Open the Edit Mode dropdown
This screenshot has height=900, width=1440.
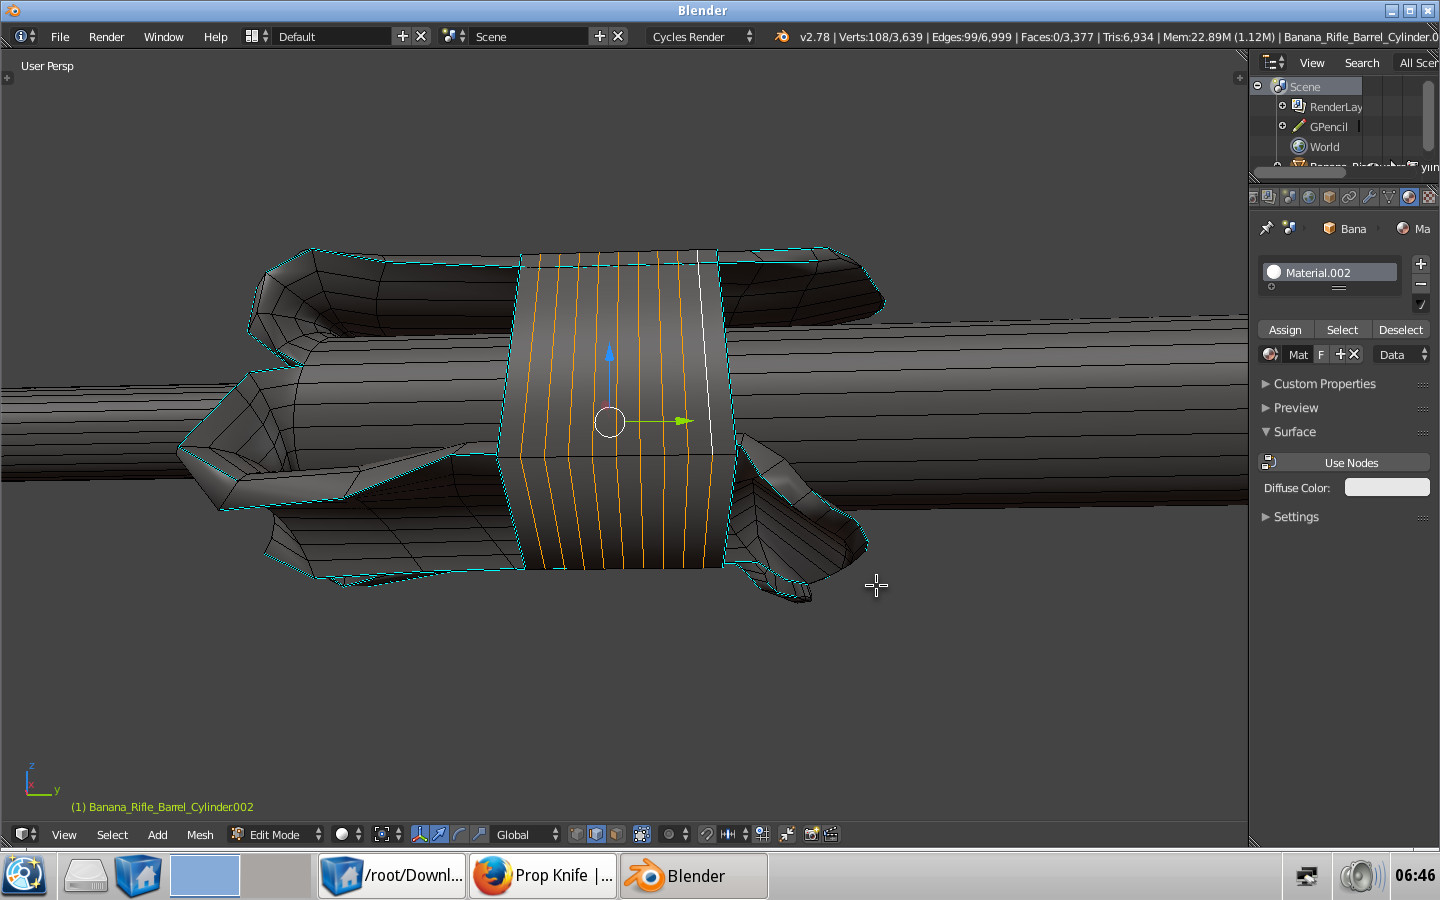(x=273, y=834)
